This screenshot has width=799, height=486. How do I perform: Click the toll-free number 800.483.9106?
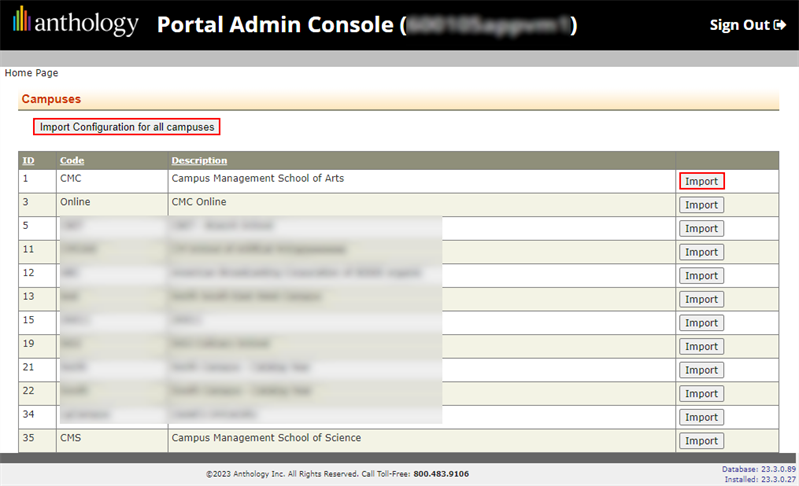coord(441,474)
